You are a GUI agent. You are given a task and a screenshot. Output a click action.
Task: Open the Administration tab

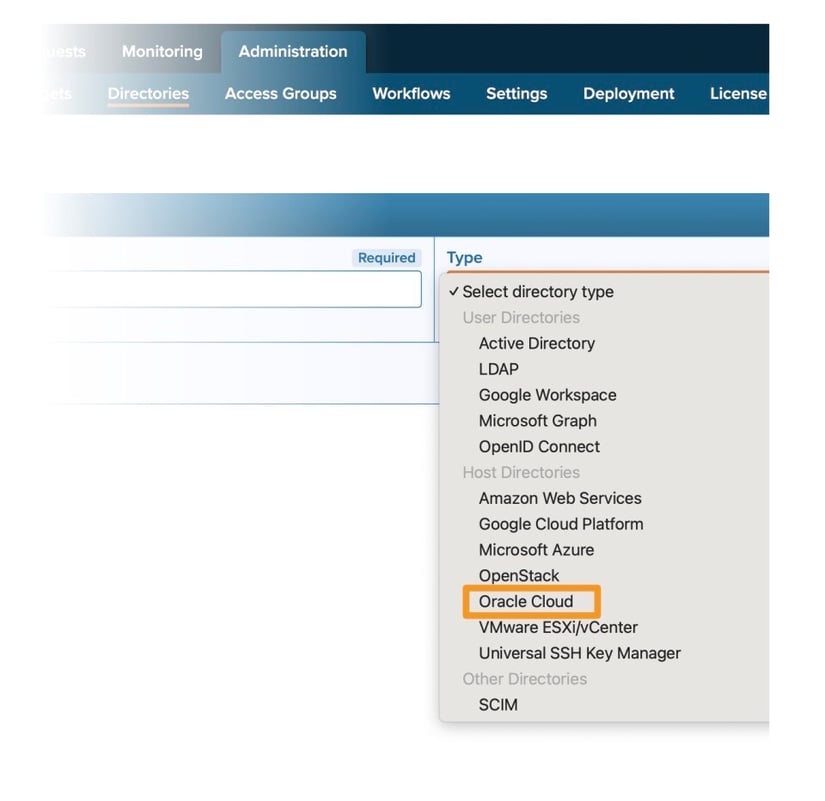pyautogui.click(x=293, y=51)
